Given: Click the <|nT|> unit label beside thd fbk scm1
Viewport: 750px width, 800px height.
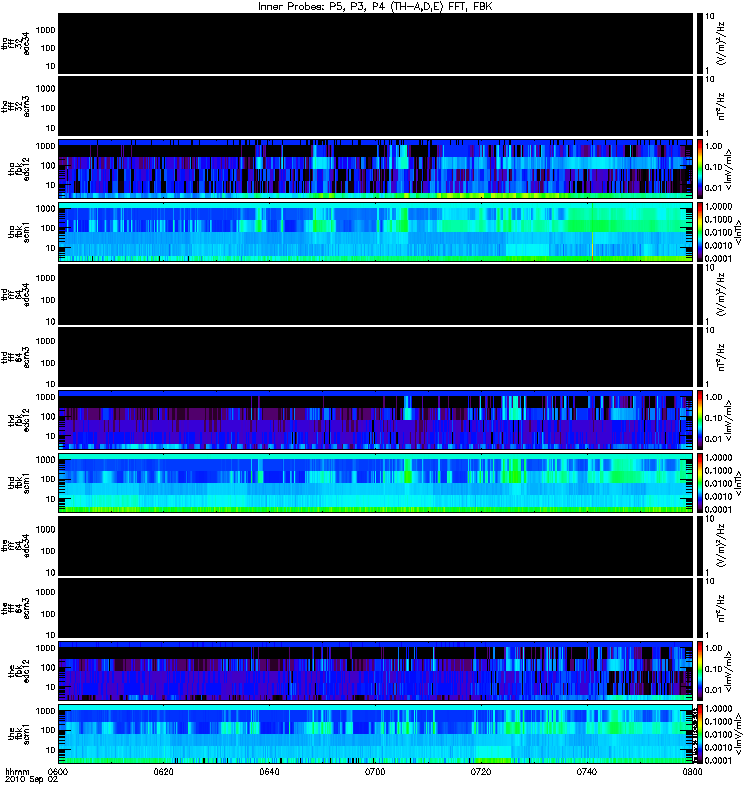Looking at the screenshot, I should [738, 483].
